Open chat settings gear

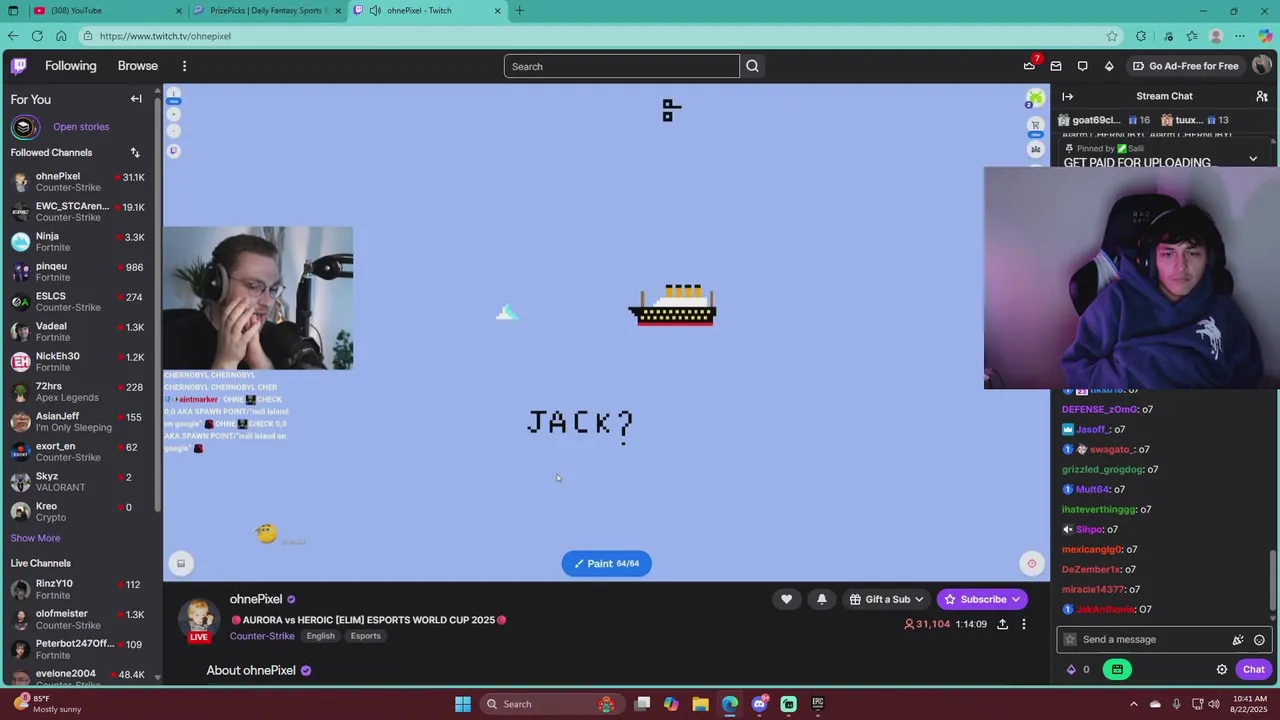point(1222,670)
